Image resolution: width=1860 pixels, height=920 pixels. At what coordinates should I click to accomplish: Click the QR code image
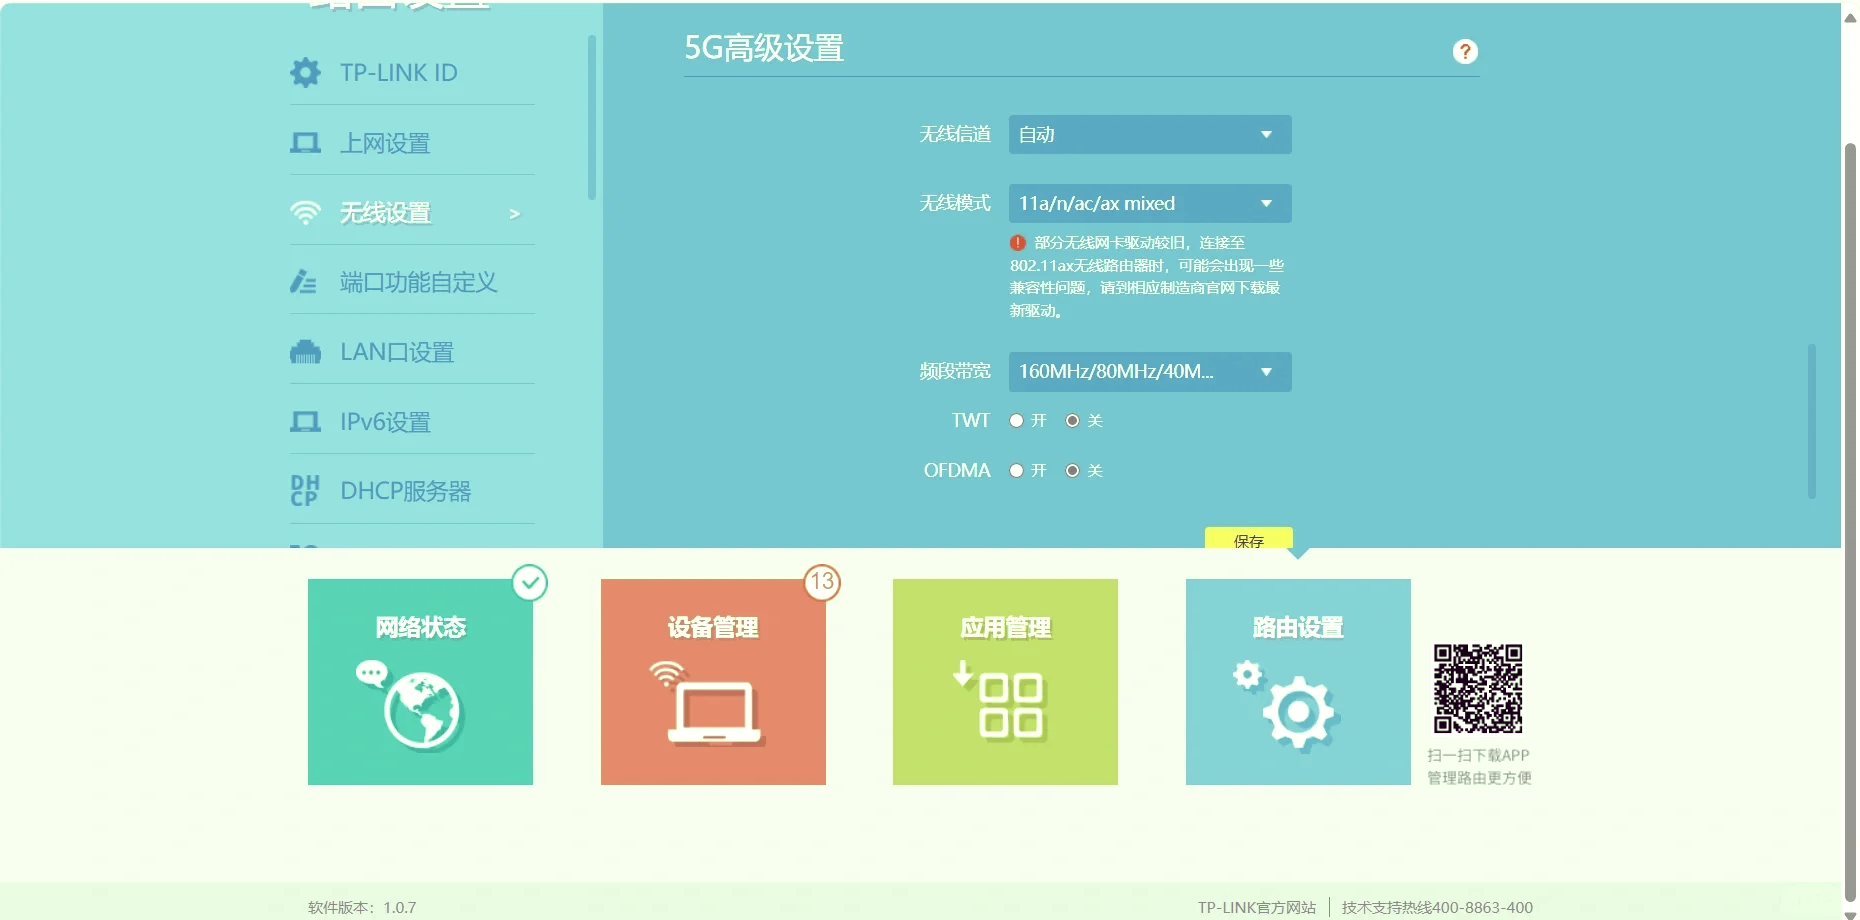click(1478, 688)
